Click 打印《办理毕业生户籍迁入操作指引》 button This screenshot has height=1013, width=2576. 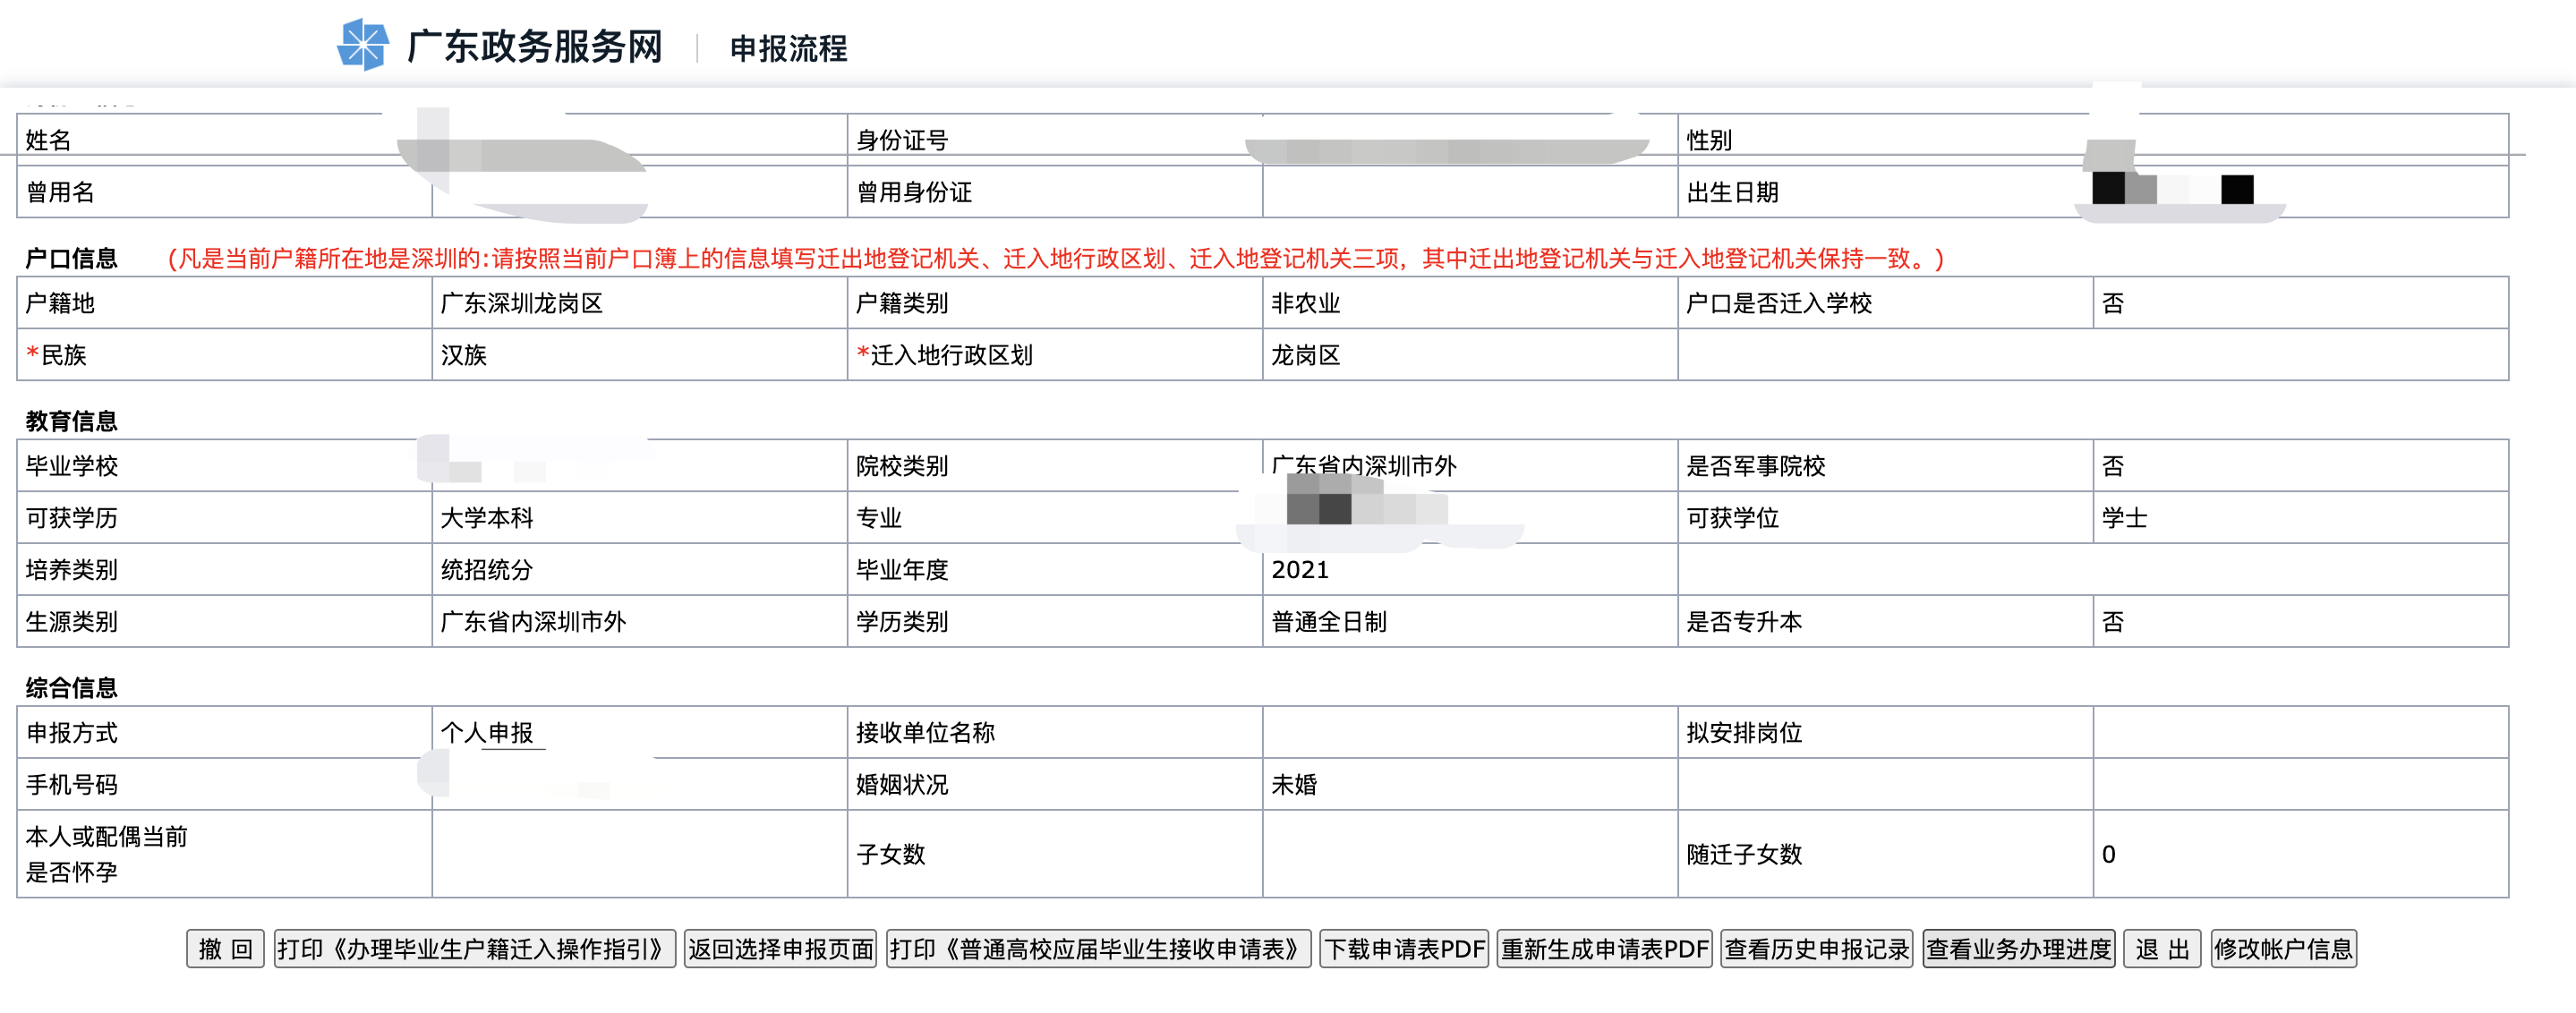point(475,948)
